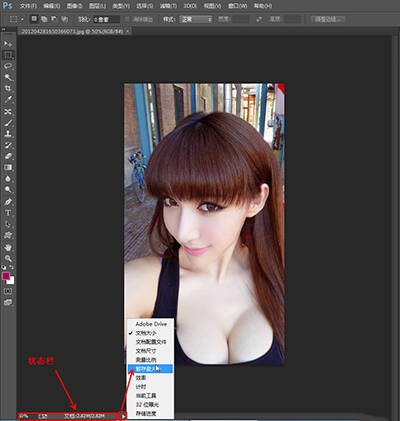Select the Type (T) tool
This screenshot has height=421, width=400.
tap(8, 213)
